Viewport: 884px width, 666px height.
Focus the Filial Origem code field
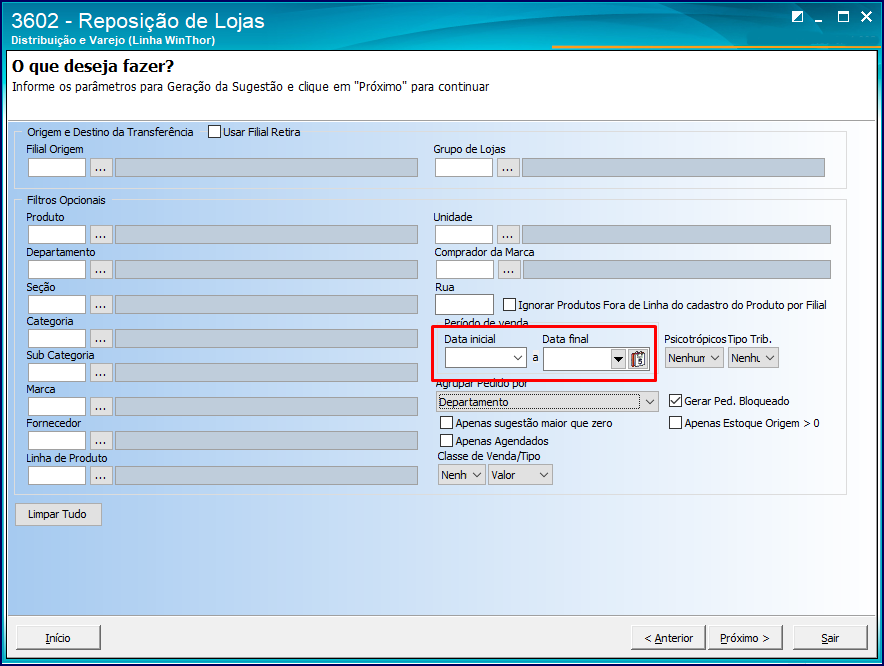57,168
